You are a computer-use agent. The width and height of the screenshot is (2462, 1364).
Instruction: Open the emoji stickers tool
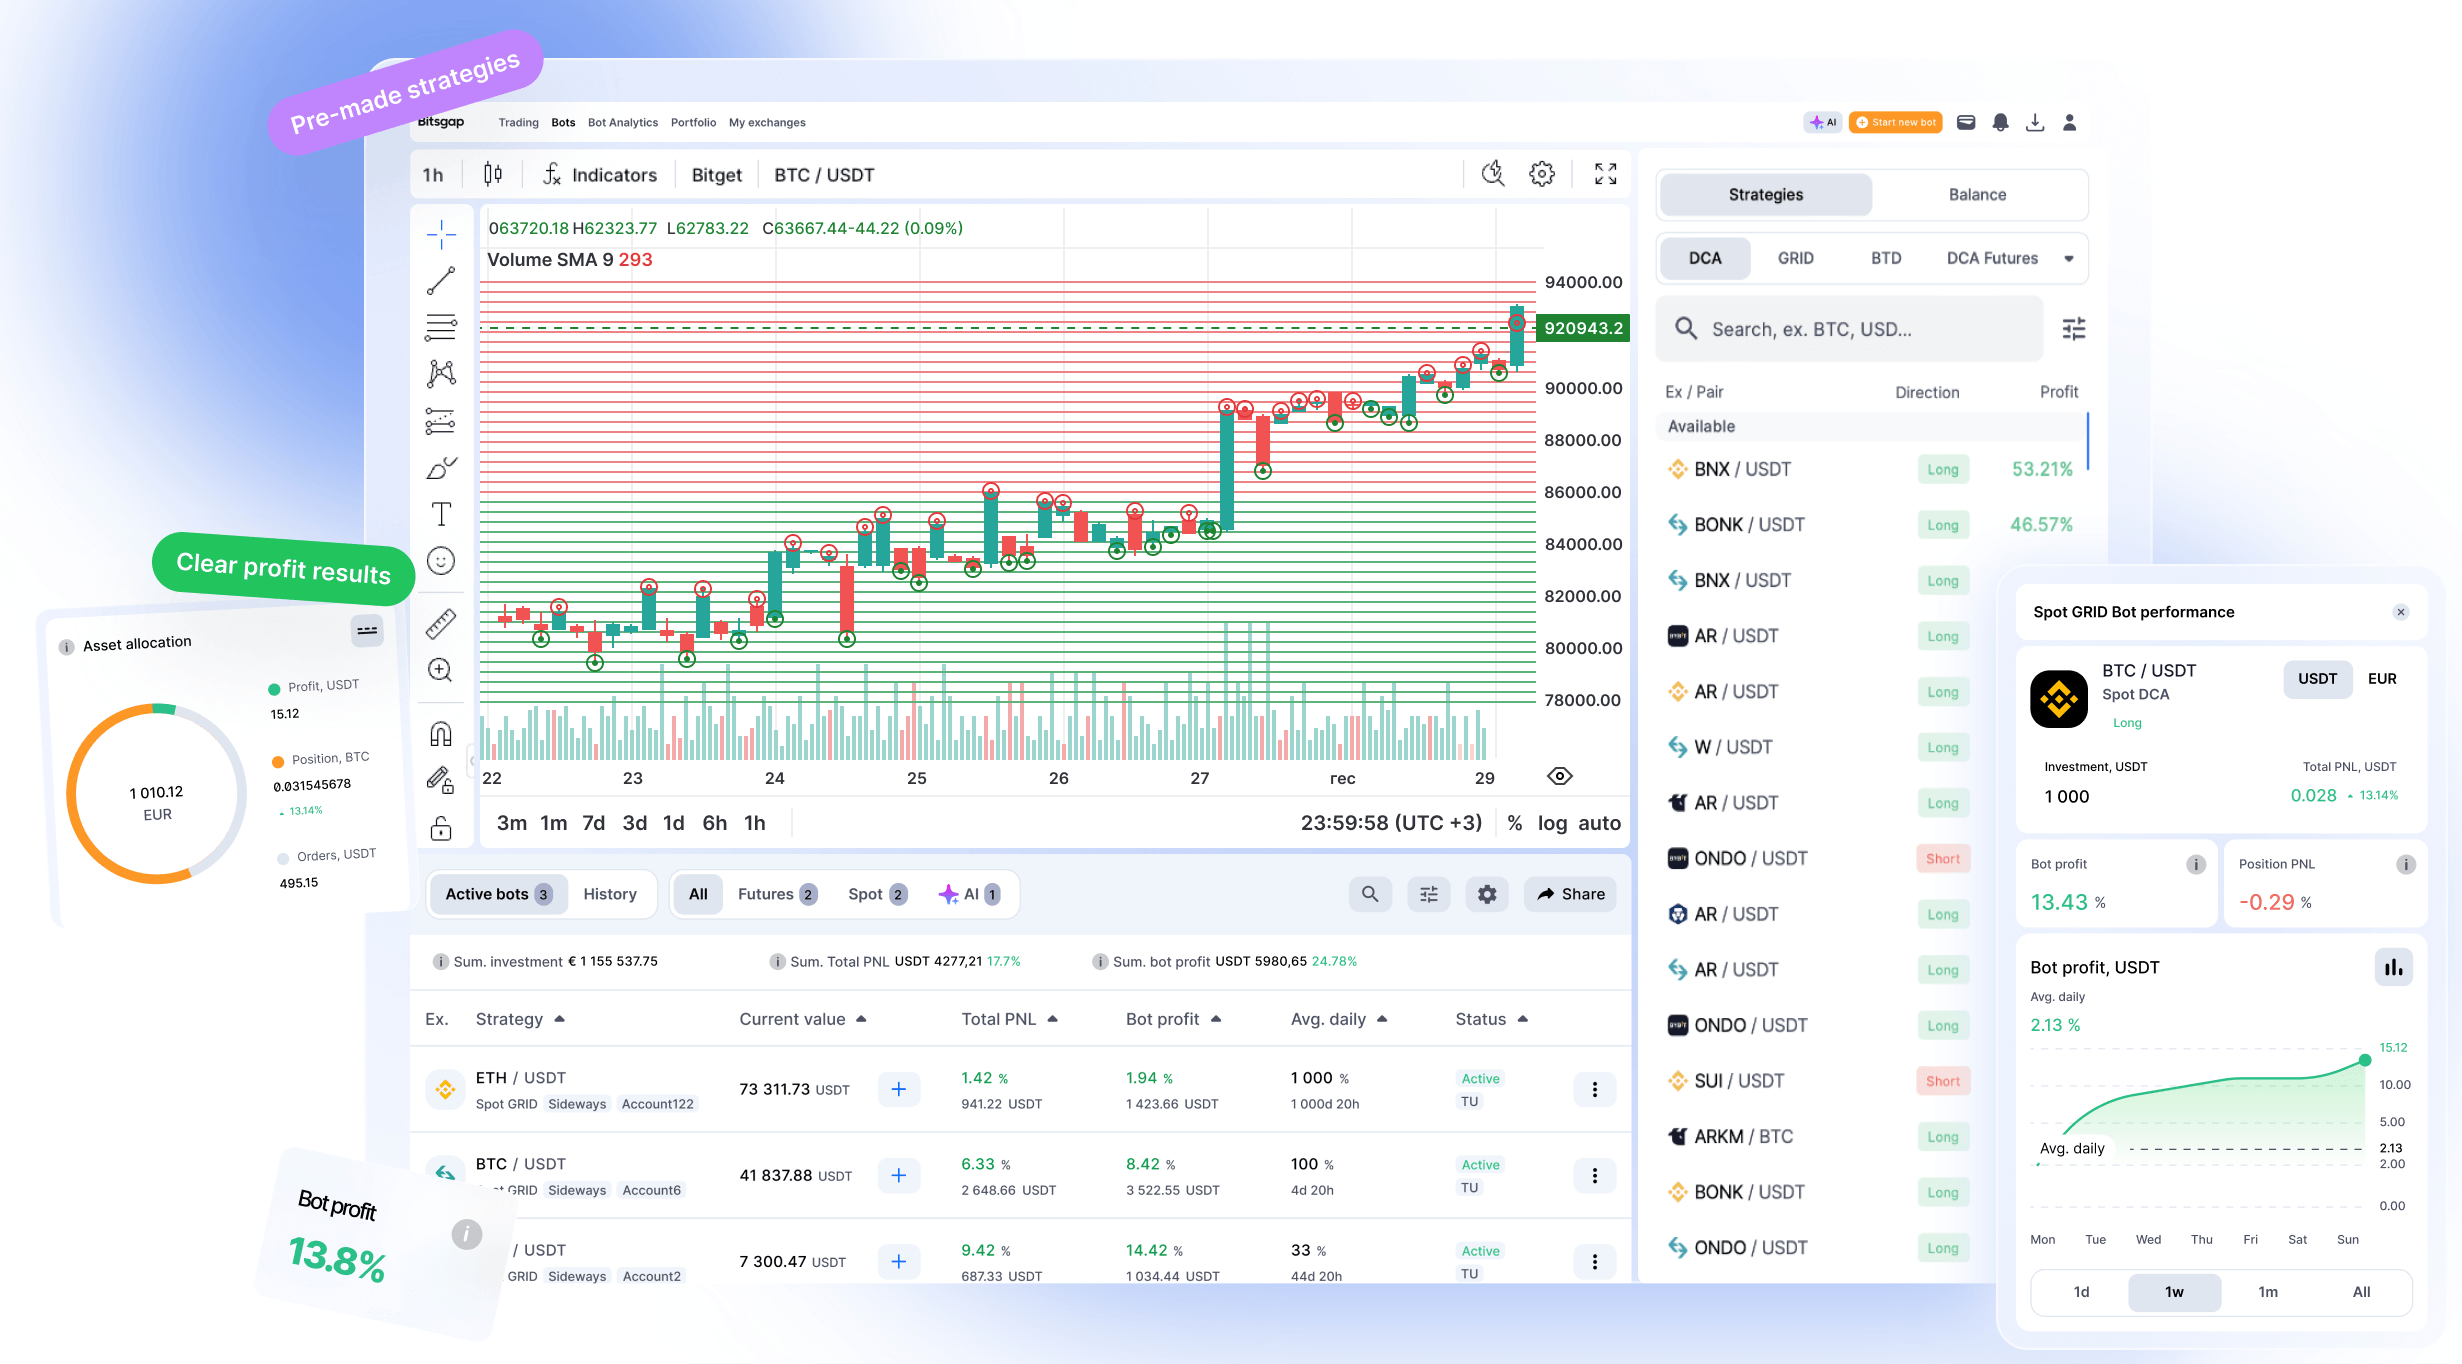pyautogui.click(x=440, y=560)
